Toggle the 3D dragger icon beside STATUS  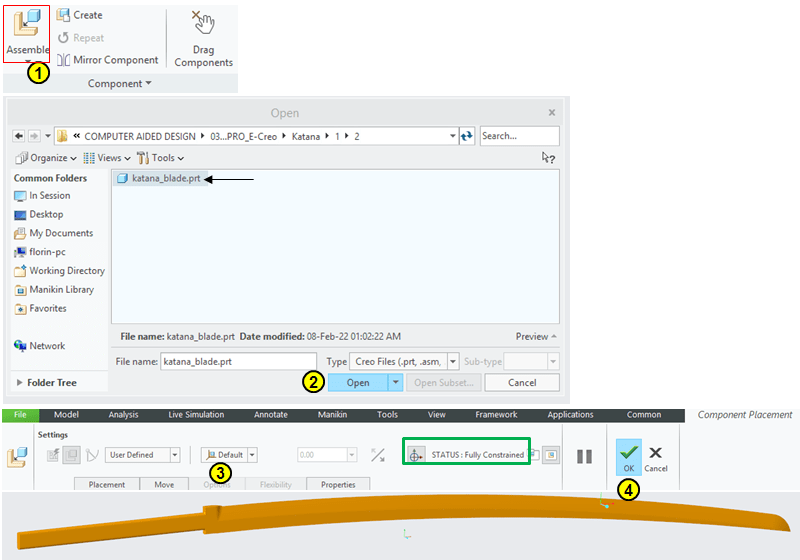point(416,455)
